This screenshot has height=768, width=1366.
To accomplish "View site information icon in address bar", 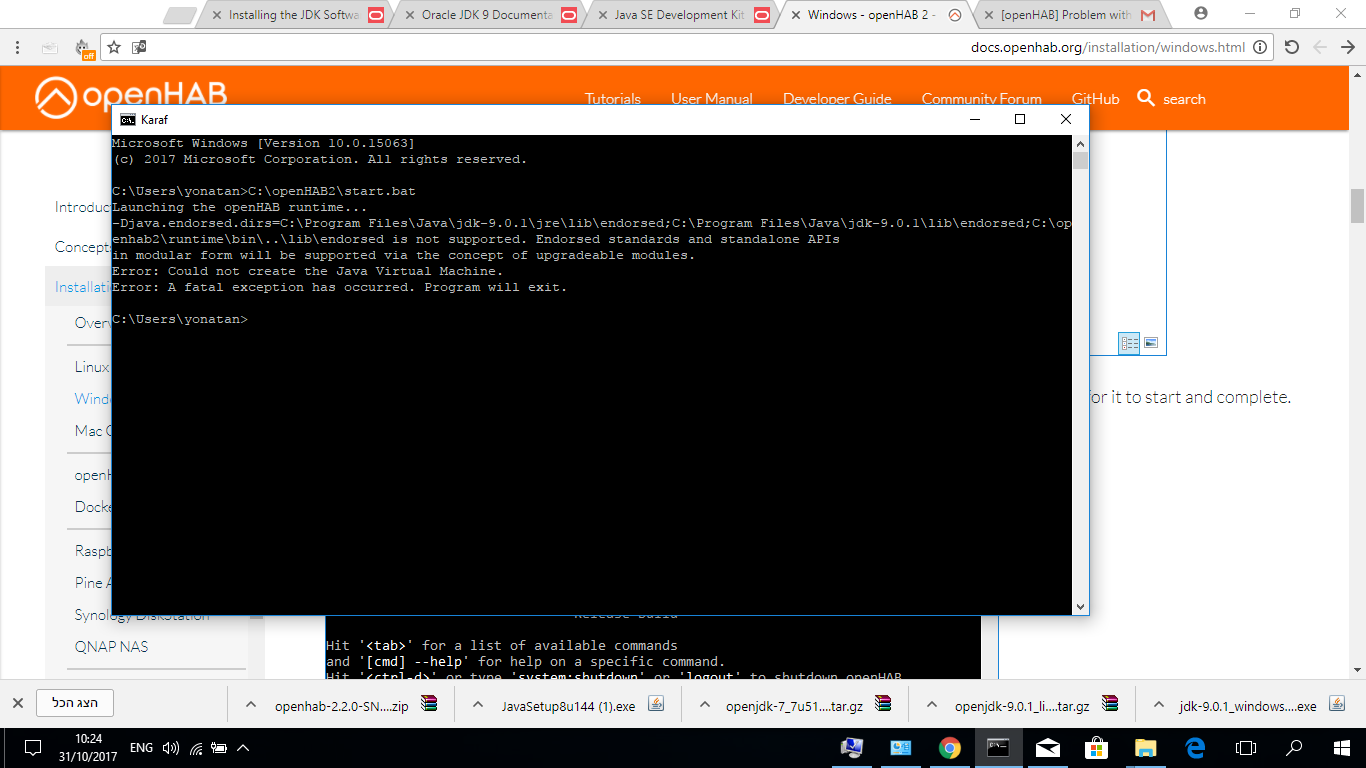I will click(x=1260, y=47).
